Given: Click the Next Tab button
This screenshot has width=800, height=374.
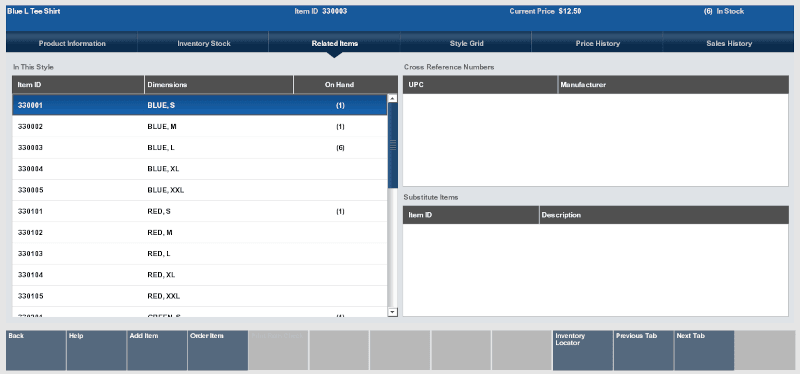Looking at the screenshot, I should (704, 350).
